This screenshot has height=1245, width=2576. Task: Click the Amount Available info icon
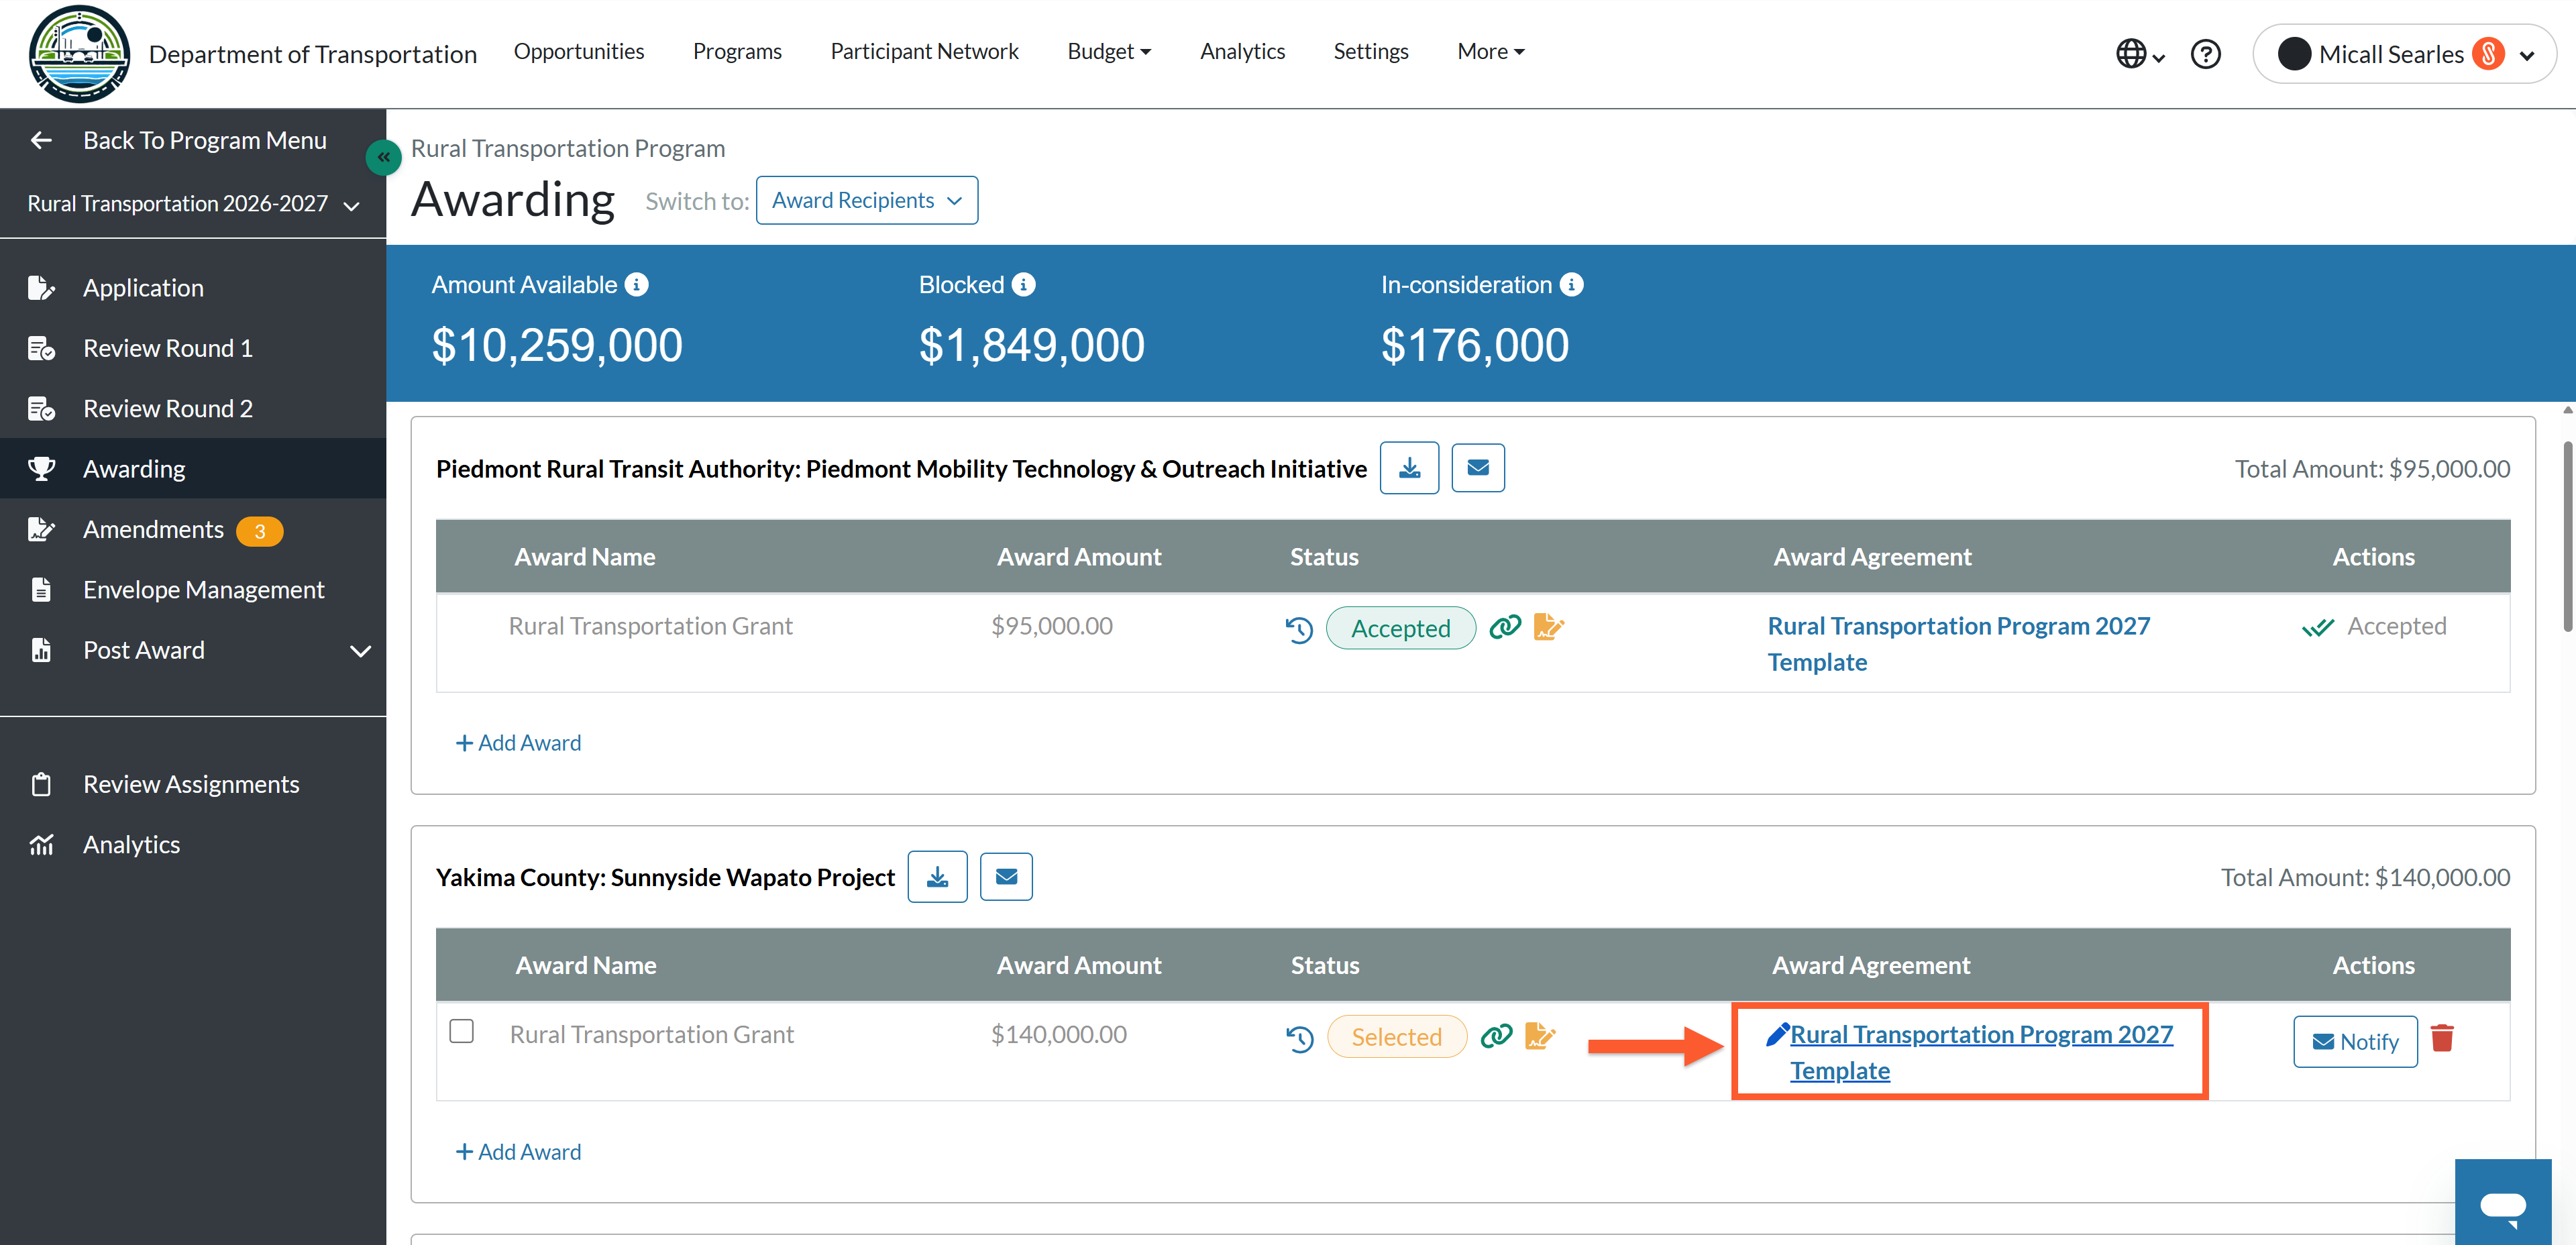tap(636, 285)
